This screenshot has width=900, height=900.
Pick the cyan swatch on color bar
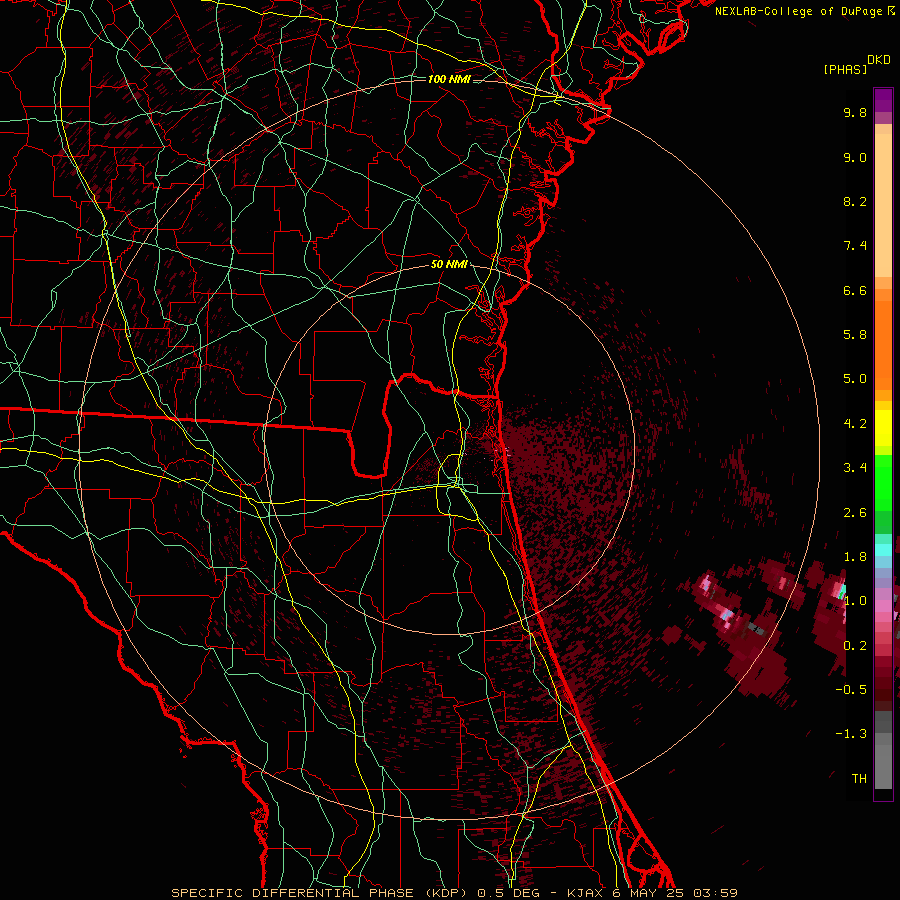pyautogui.click(x=883, y=550)
